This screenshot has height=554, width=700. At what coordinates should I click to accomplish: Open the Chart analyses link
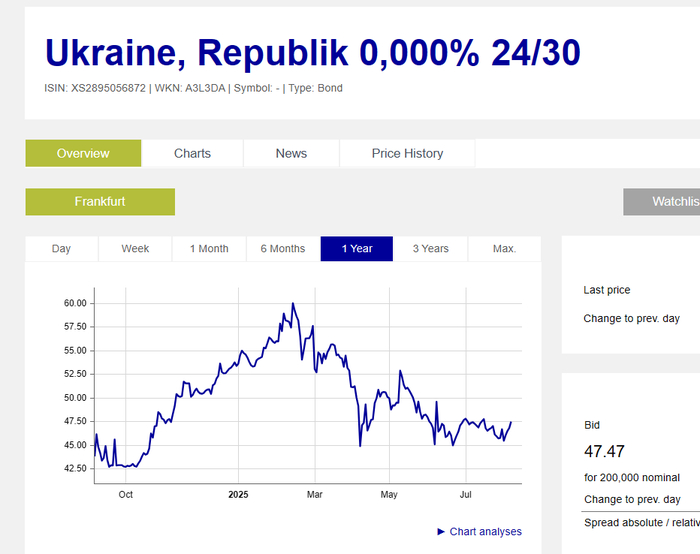485,532
